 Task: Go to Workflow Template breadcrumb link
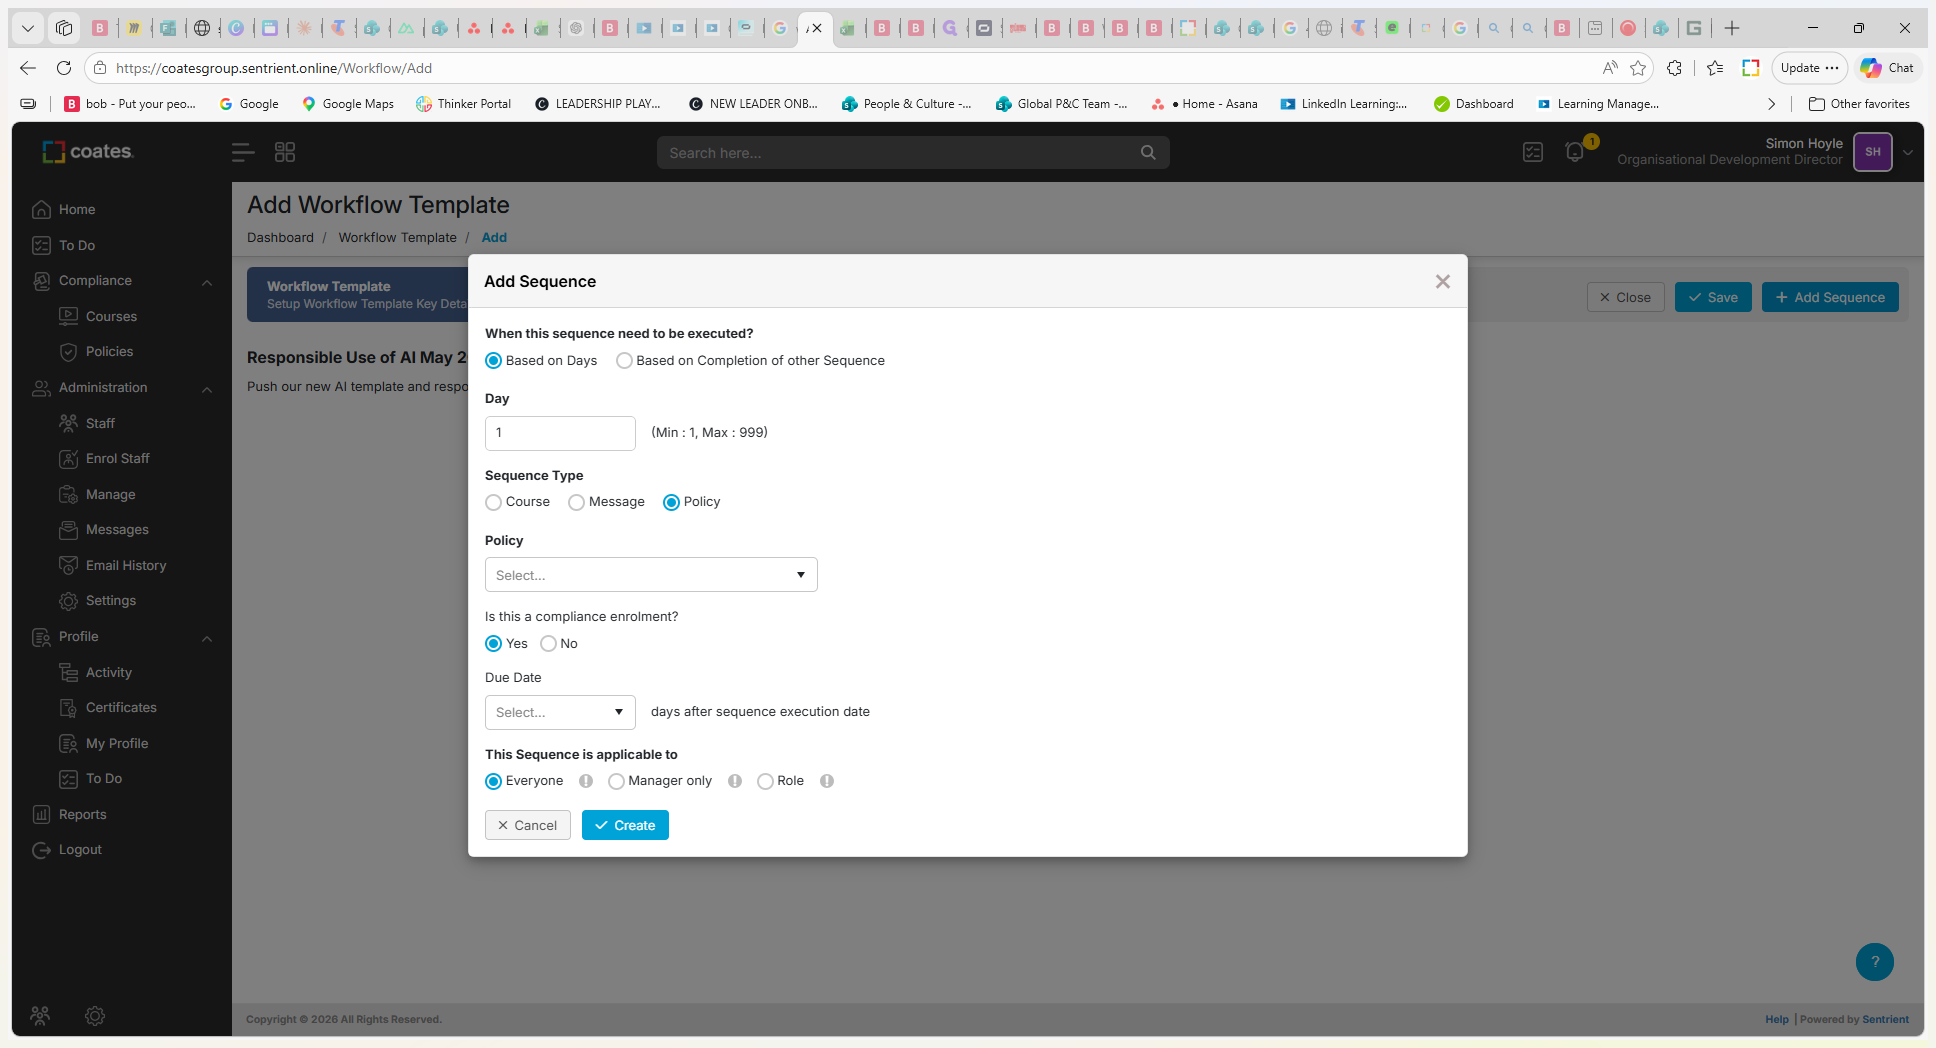coord(397,238)
